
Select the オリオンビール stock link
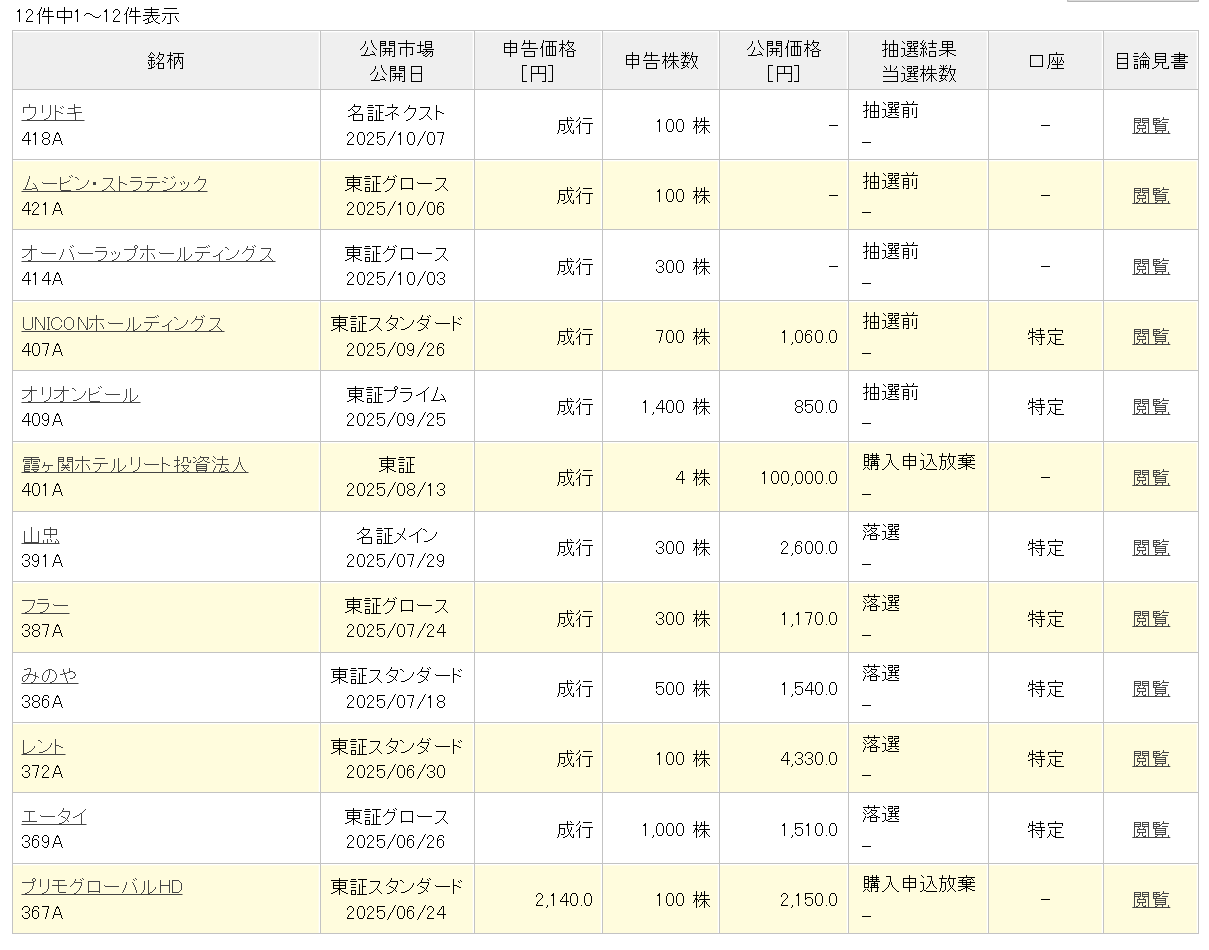click(80, 394)
